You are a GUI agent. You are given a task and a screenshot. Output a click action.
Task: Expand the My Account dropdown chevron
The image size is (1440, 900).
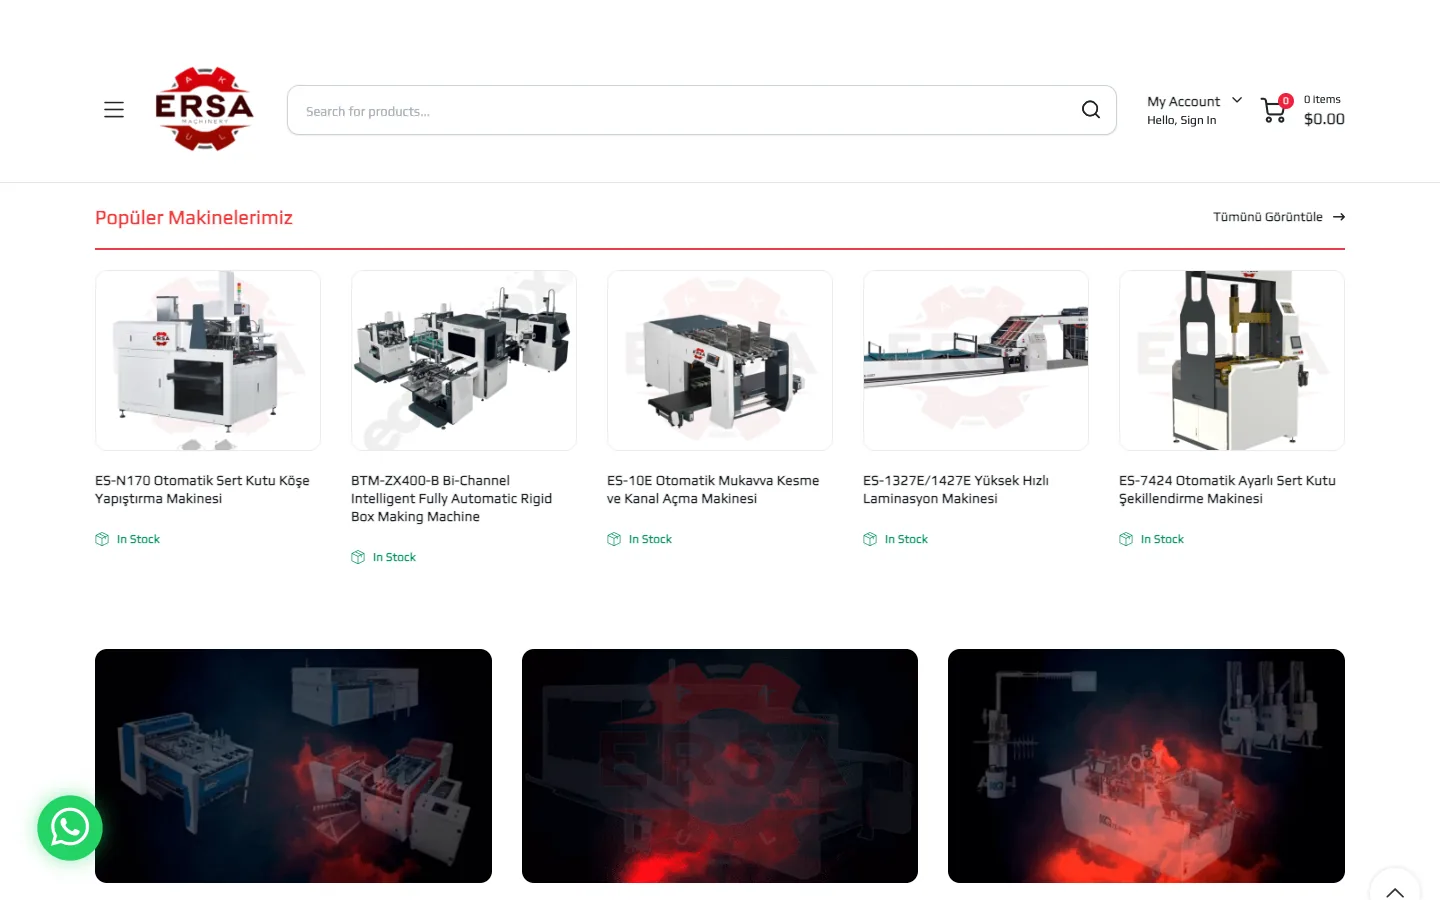coord(1237,100)
